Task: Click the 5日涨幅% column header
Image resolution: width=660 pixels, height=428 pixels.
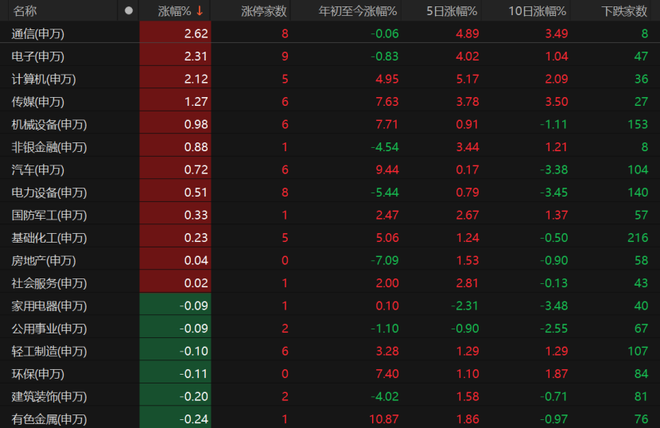Action: click(452, 11)
